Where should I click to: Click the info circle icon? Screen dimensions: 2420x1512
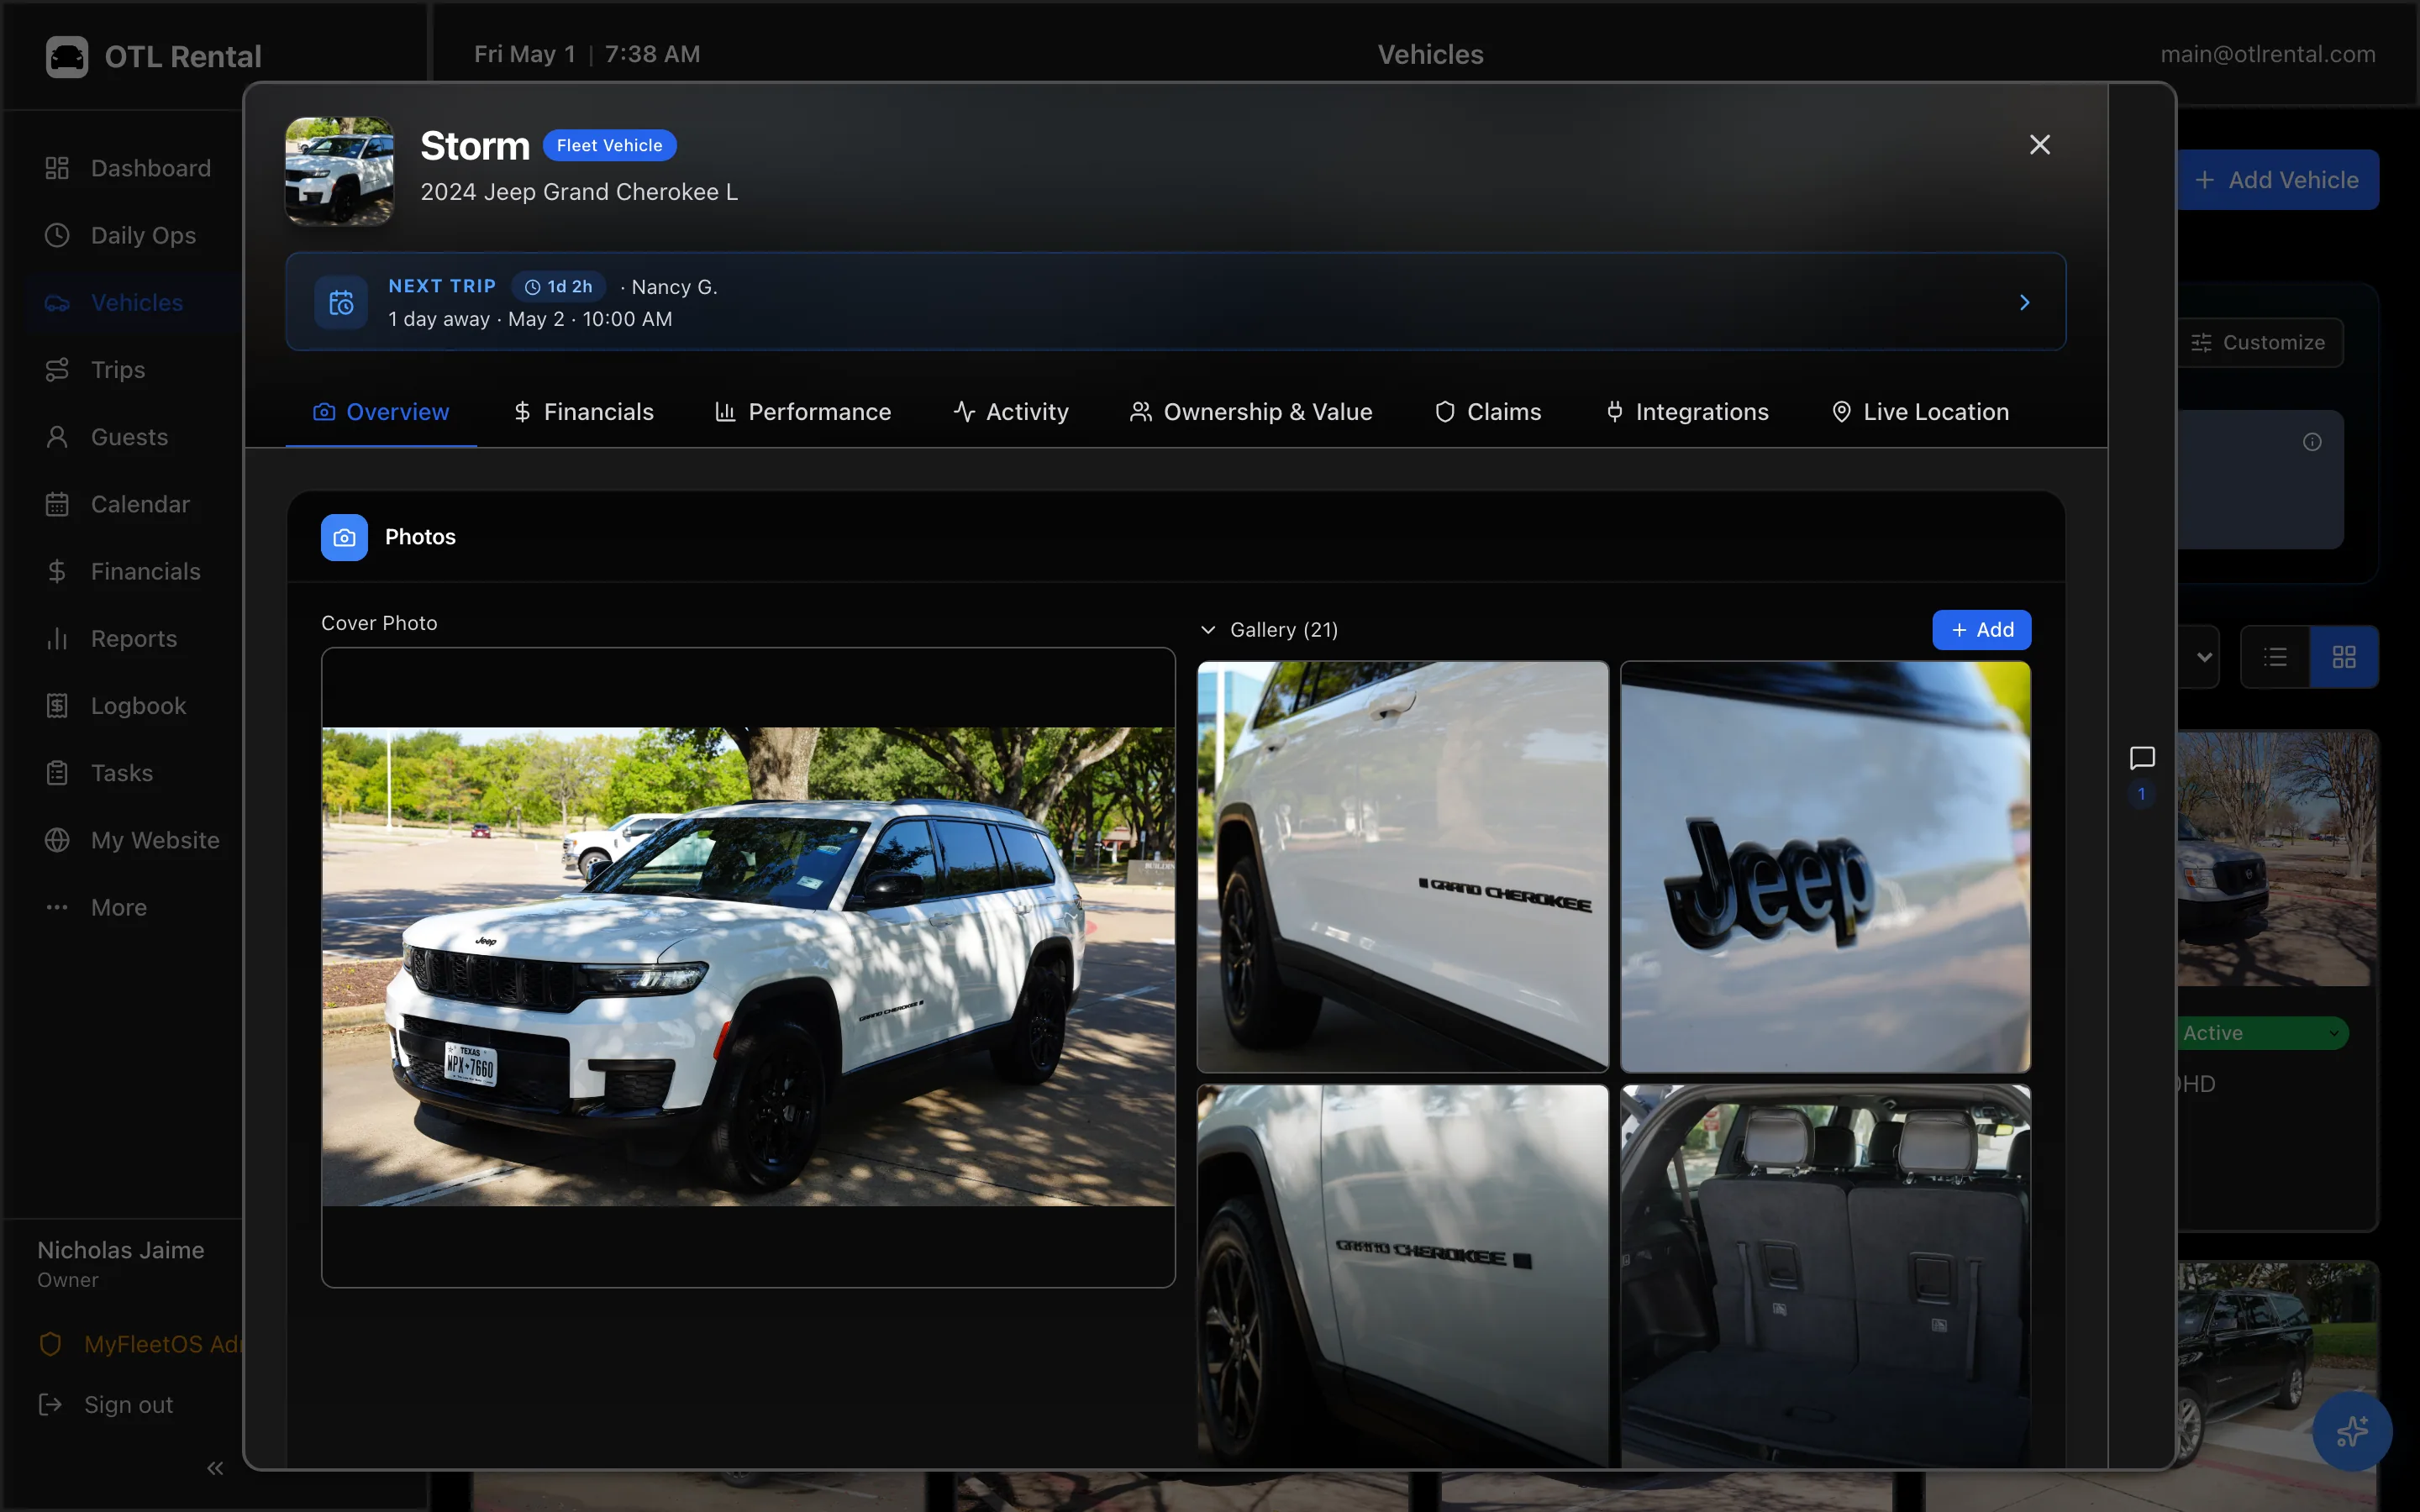2312,442
